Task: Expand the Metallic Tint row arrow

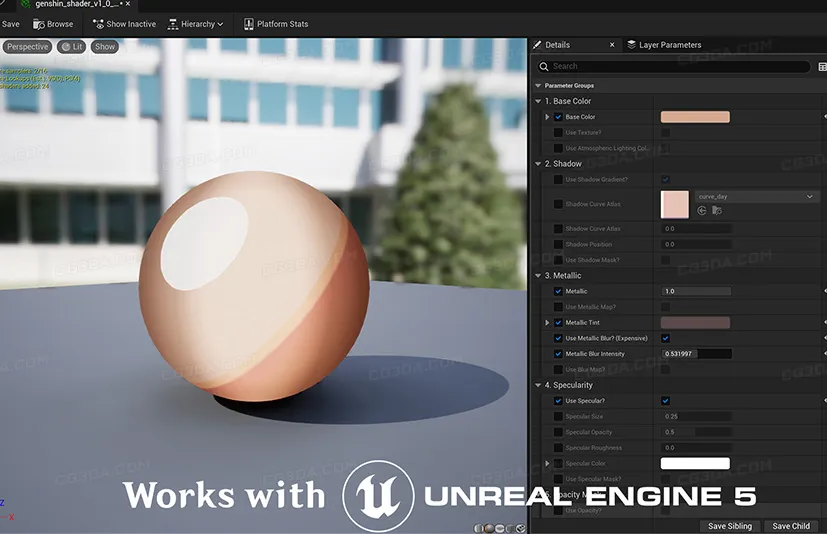Action: pyautogui.click(x=547, y=323)
